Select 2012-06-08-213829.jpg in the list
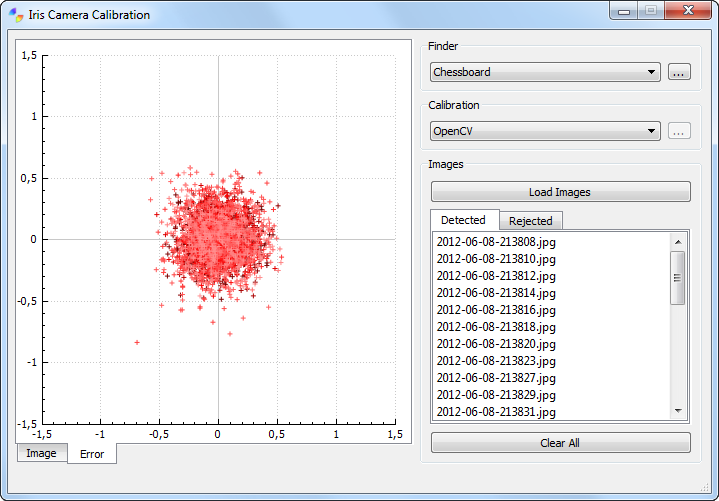The width and height of the screenshot is (719, 501). tap(552, 395)
